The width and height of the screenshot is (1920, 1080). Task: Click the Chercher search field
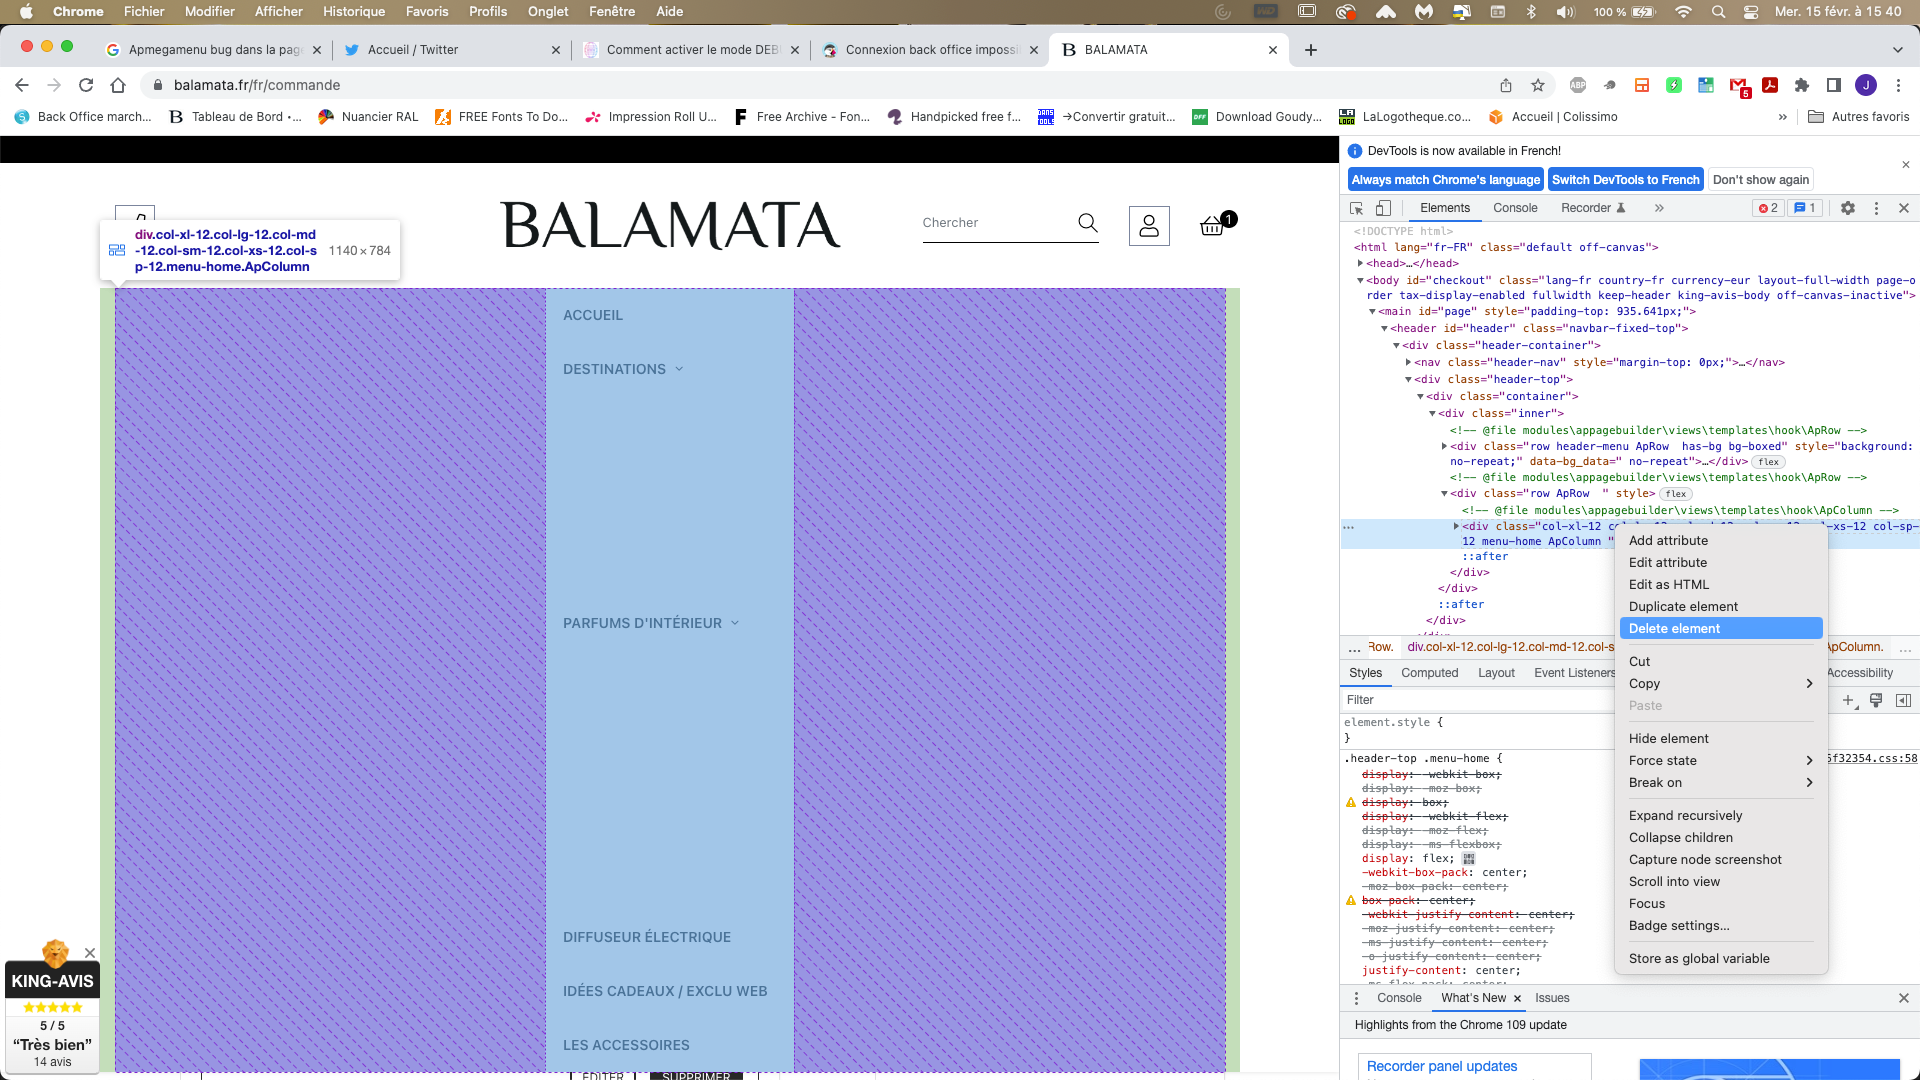tap(995, 223)
